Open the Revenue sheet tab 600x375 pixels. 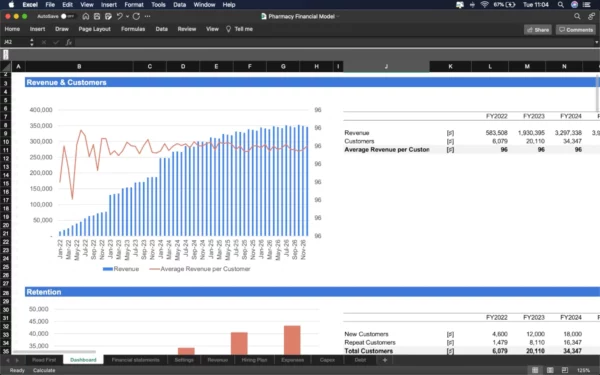point(218,360)
